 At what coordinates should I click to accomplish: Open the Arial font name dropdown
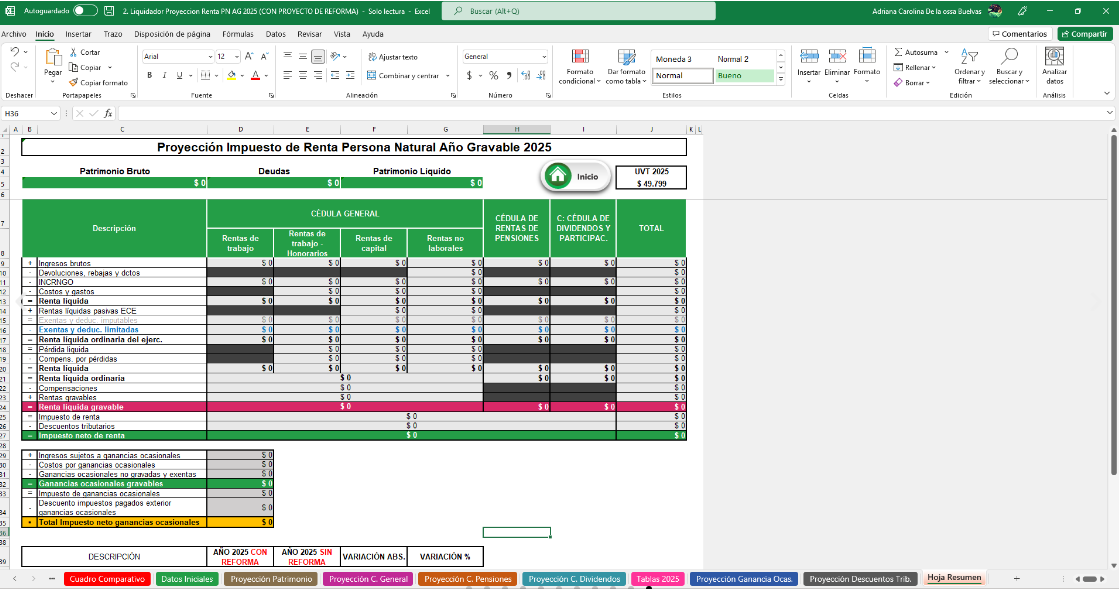pos(208,57)
